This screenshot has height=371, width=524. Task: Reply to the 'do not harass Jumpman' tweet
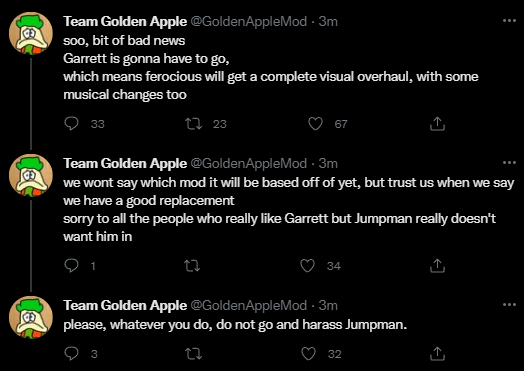tap(71, 354)
